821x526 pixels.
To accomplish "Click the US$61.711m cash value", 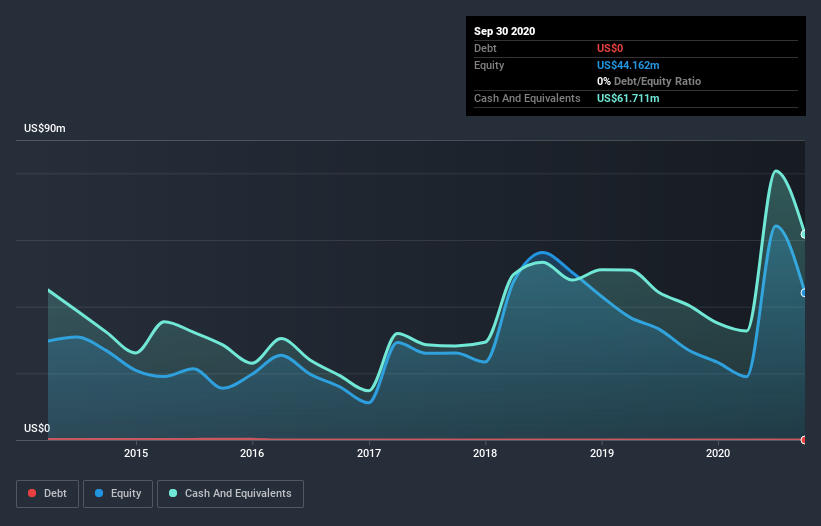I will pyautogui.click(x=628, y=98).
